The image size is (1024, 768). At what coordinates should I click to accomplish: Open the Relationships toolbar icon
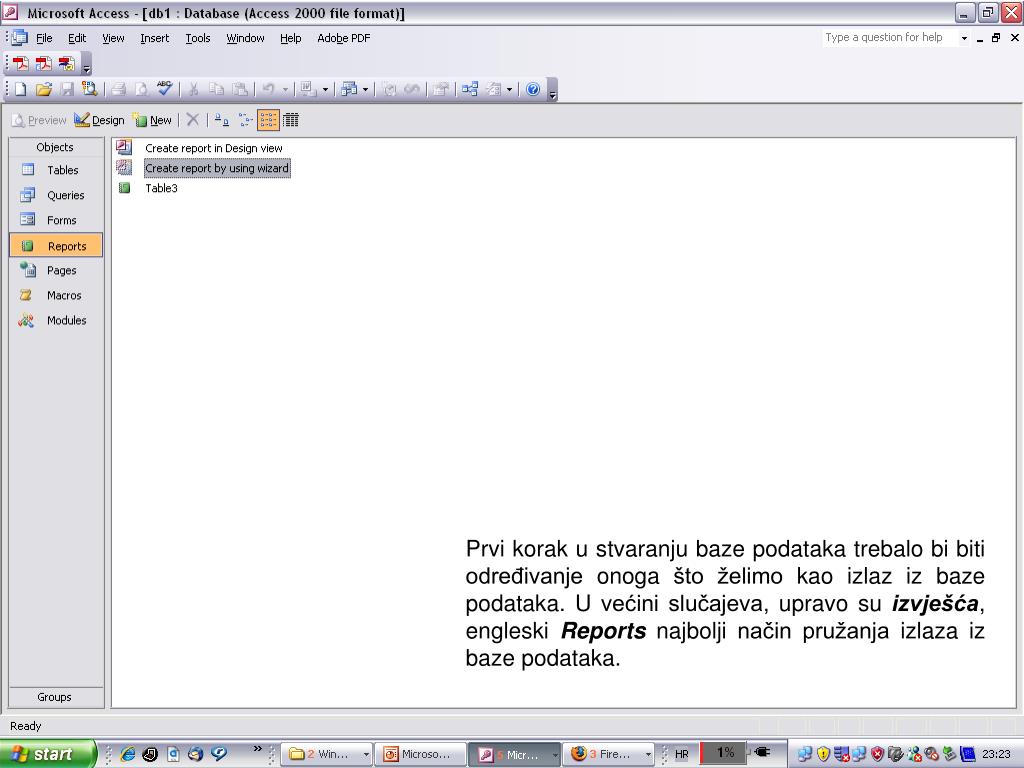(x=470, y=89)
